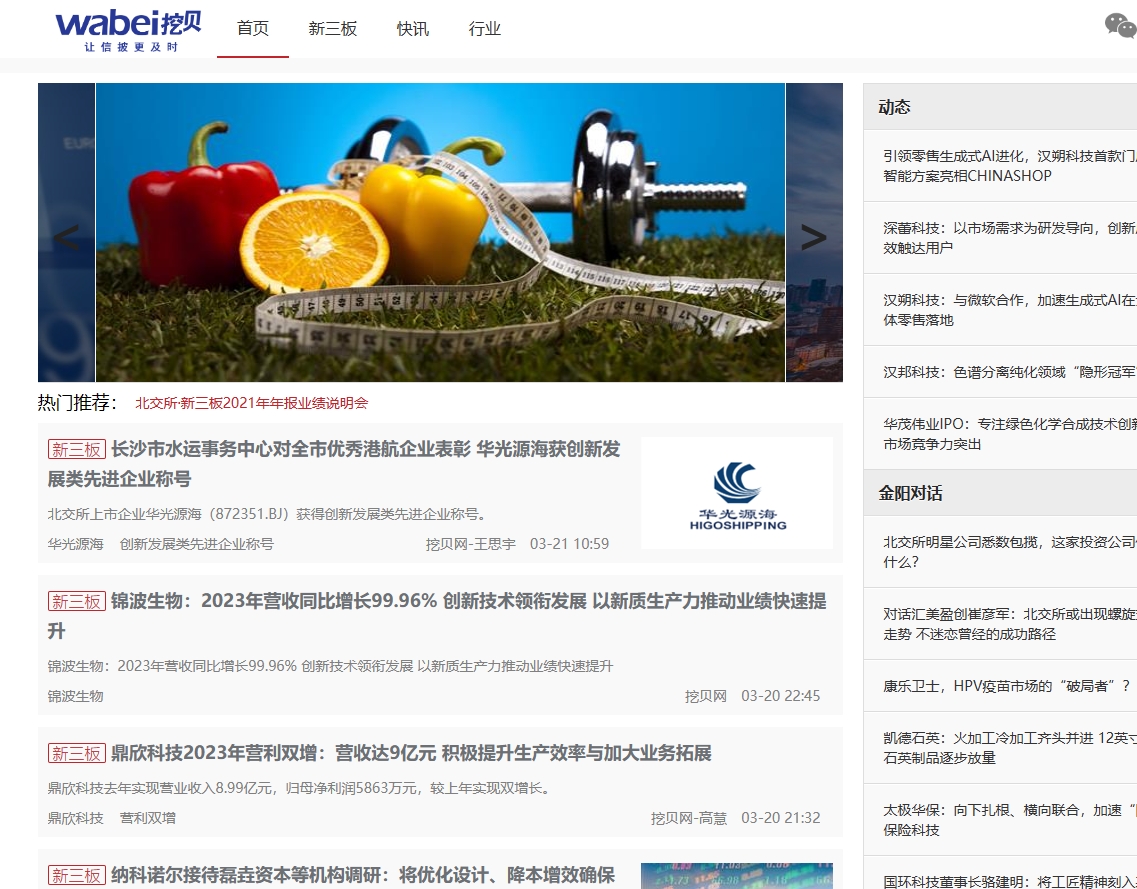Click the left carousel arrow

[x=66, y=236]
